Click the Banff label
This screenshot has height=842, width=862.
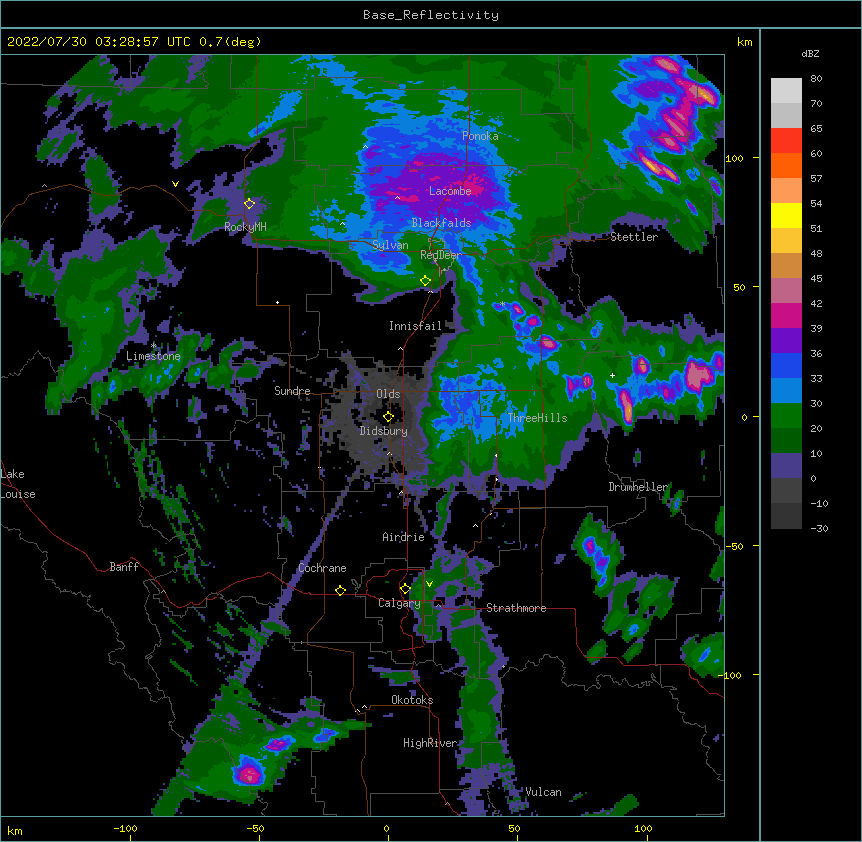(124, 567)
